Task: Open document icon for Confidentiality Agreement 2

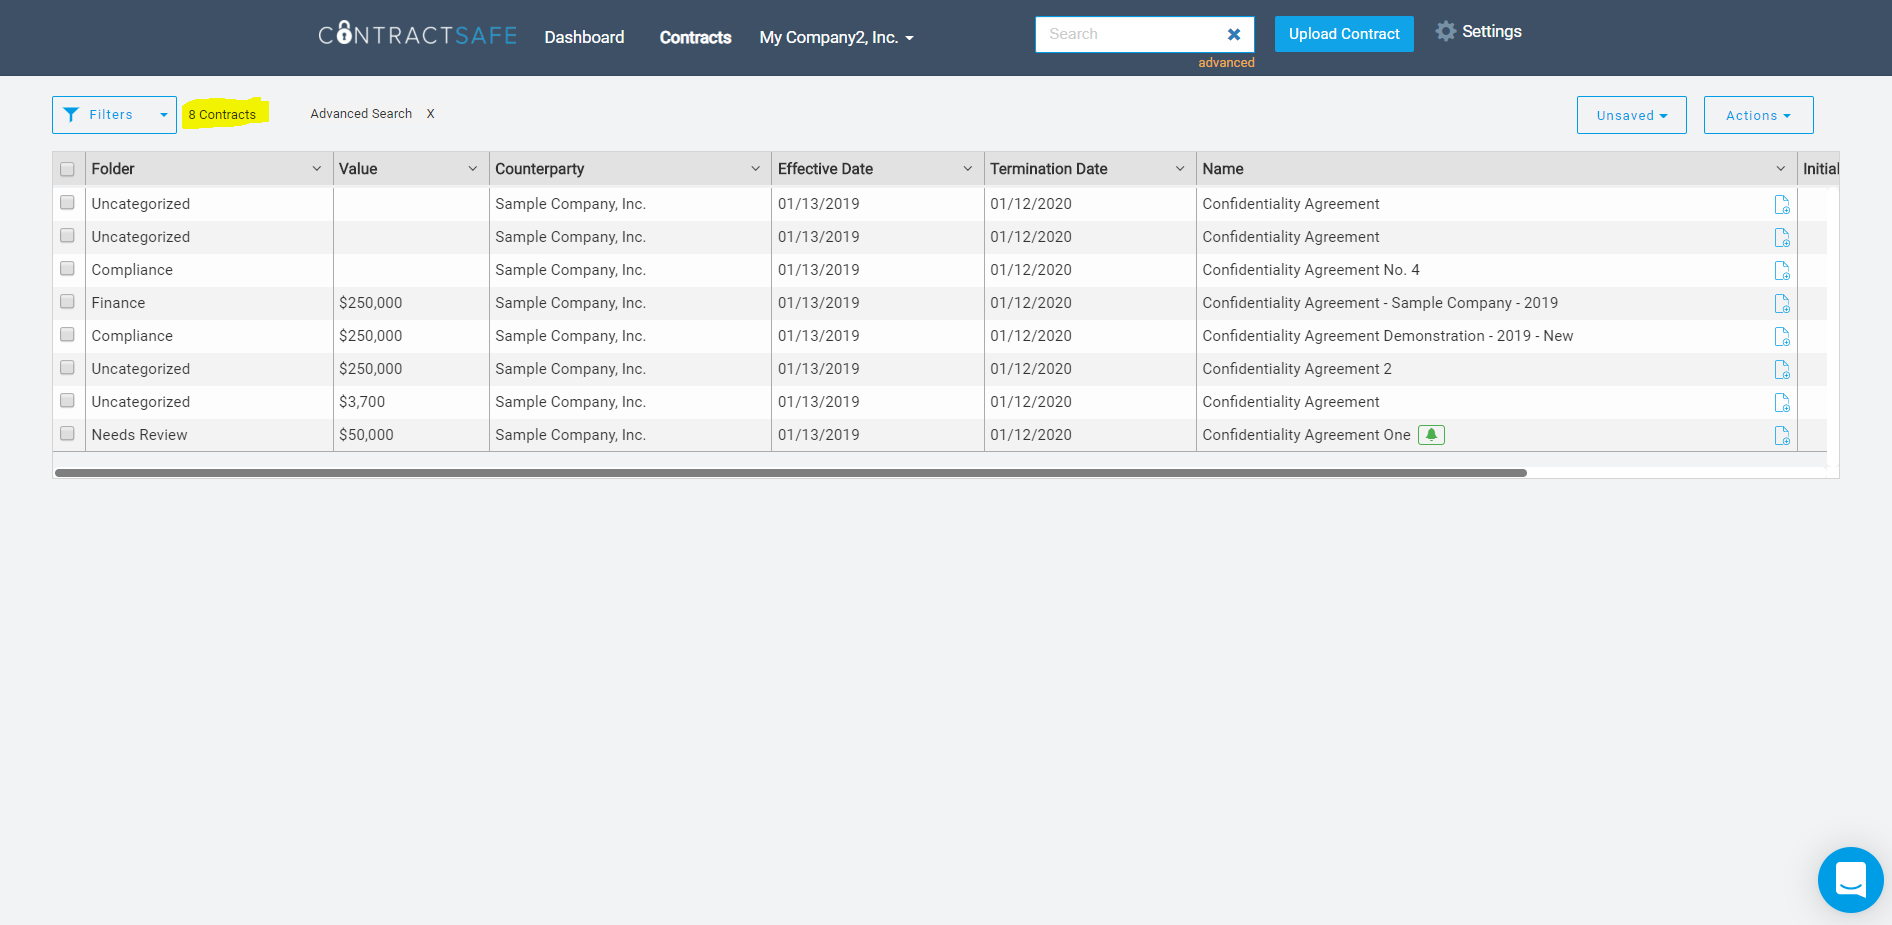Action: click(1782, 369)
